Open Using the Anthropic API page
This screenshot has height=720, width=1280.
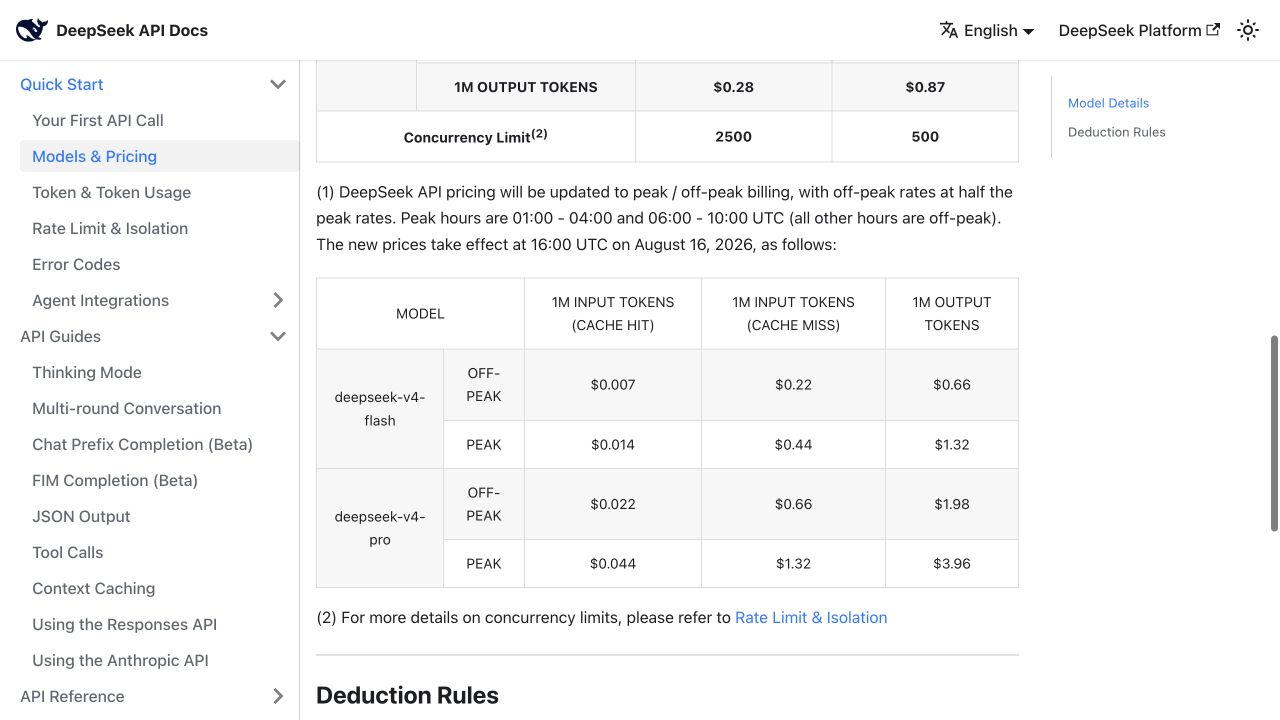120,660
